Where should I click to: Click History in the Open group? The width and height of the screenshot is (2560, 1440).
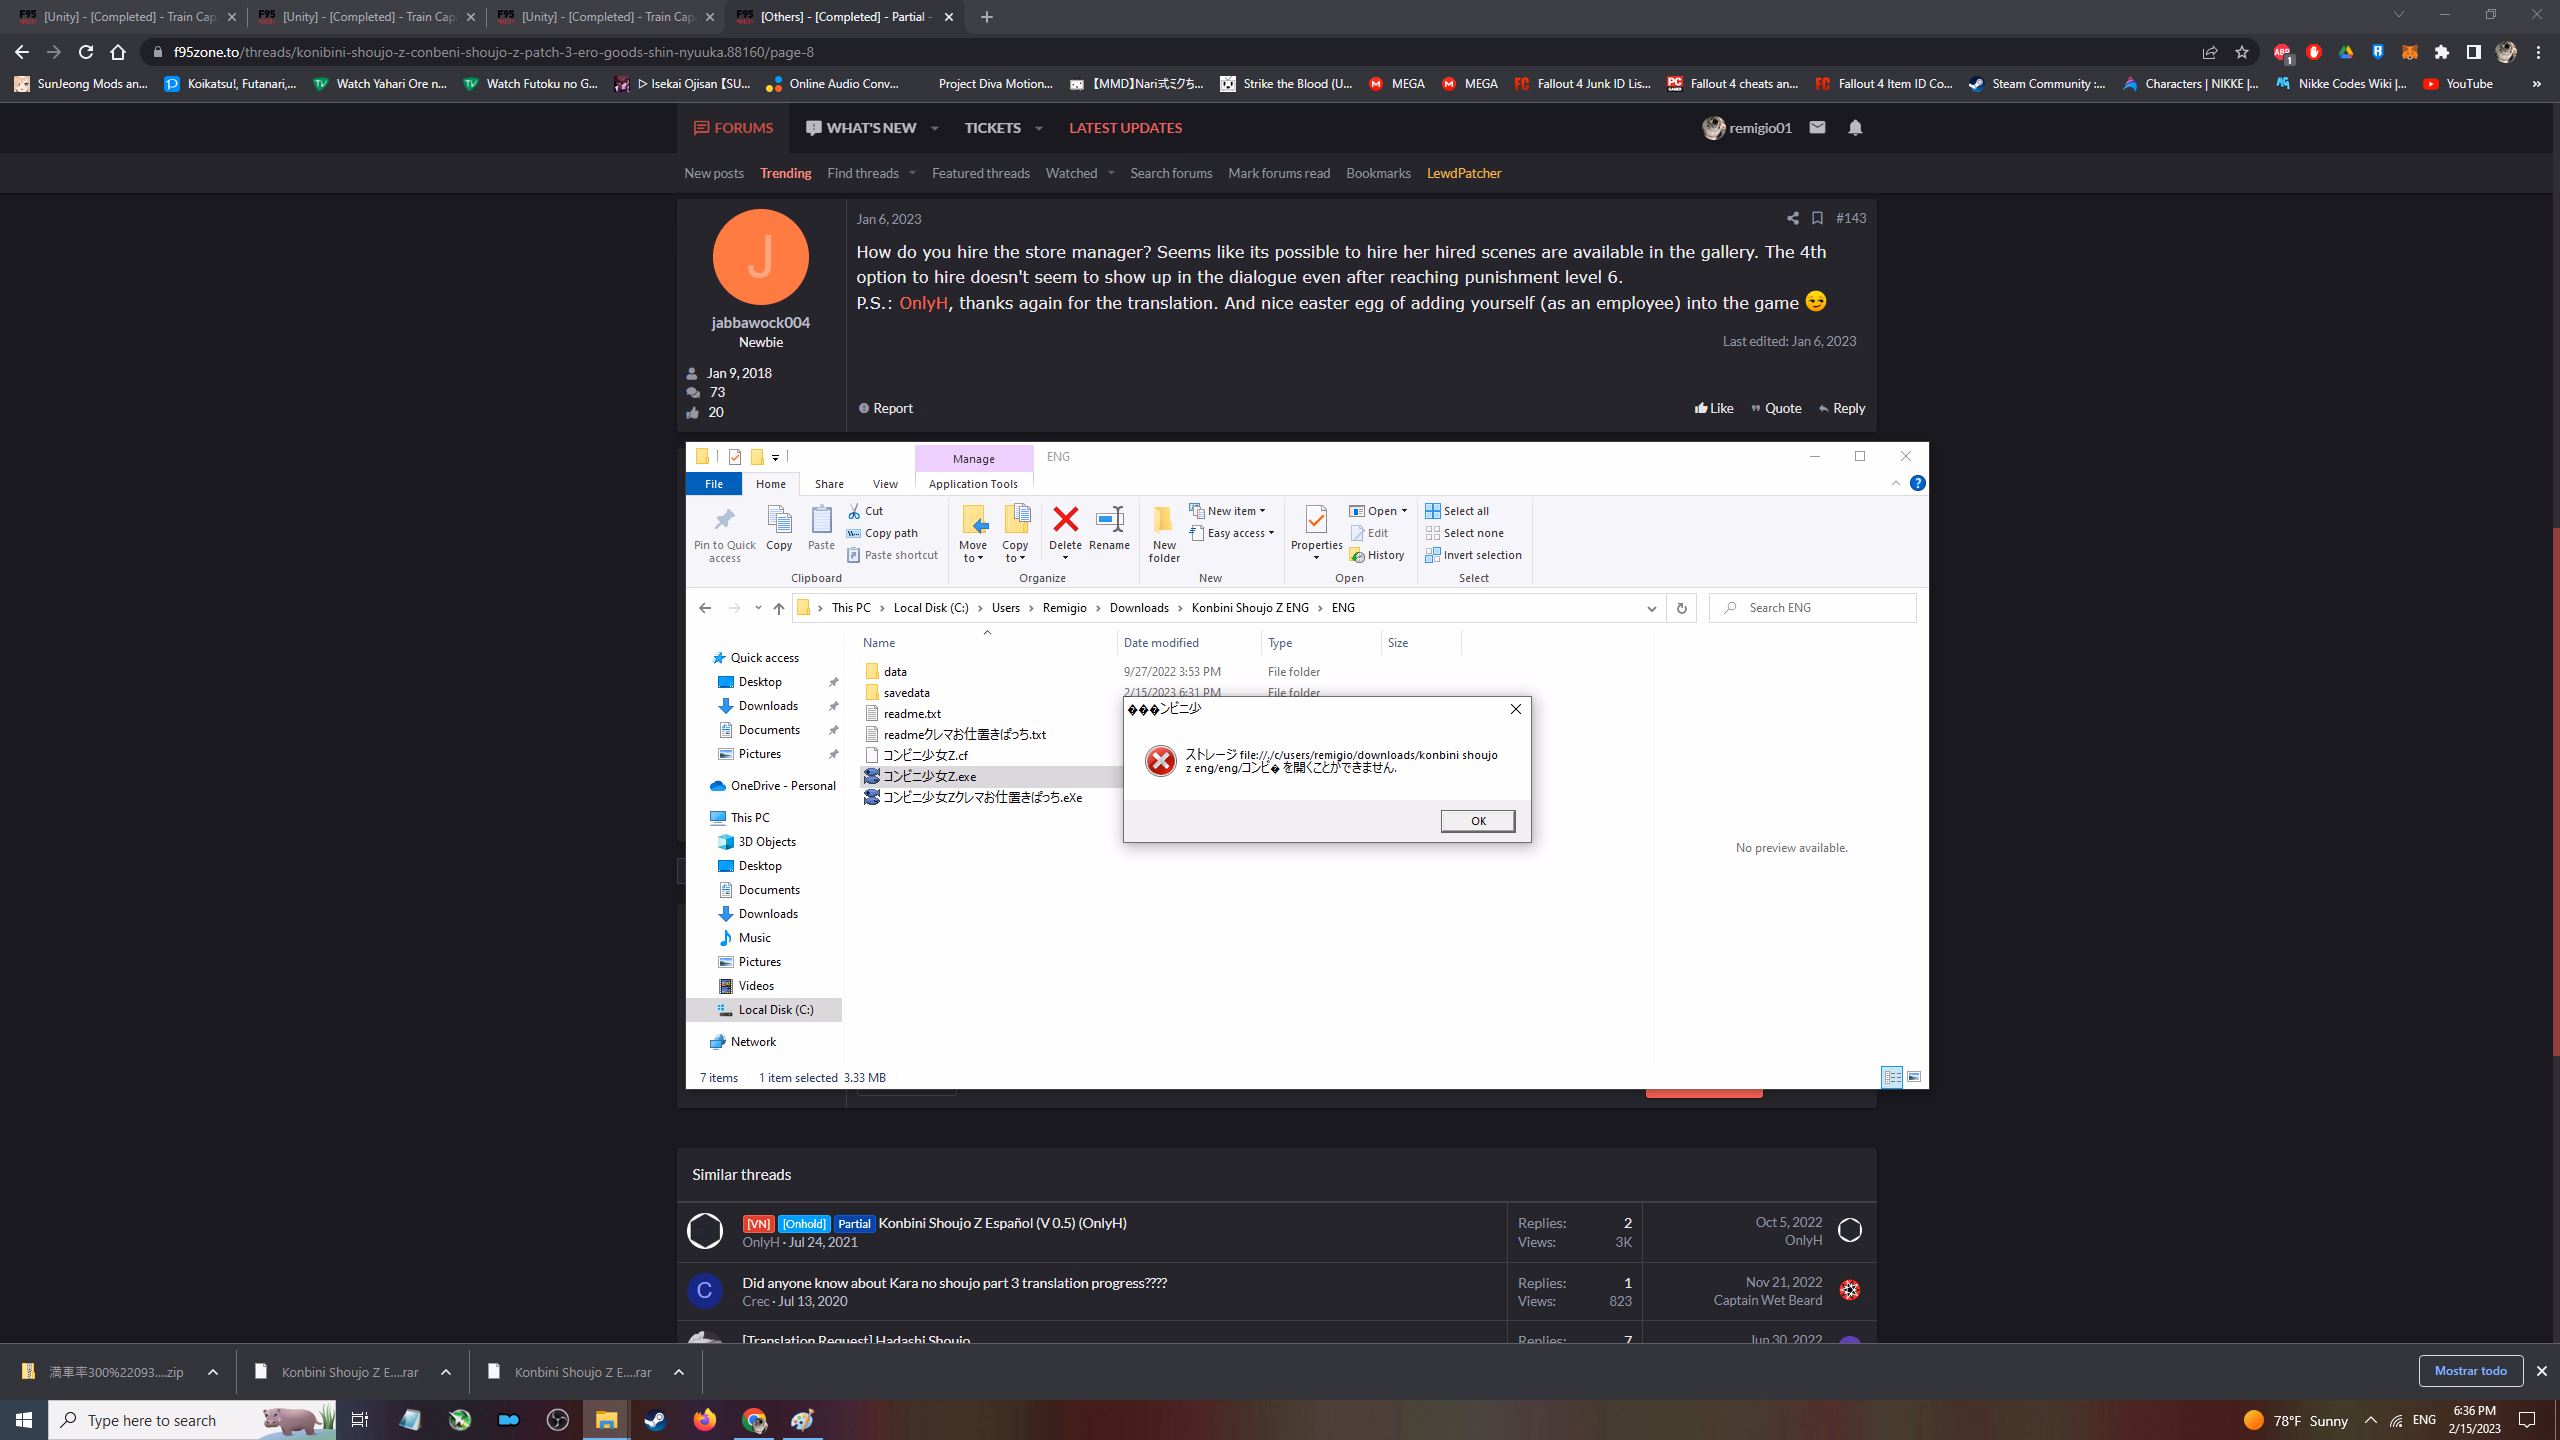(x=1377, y=555)
